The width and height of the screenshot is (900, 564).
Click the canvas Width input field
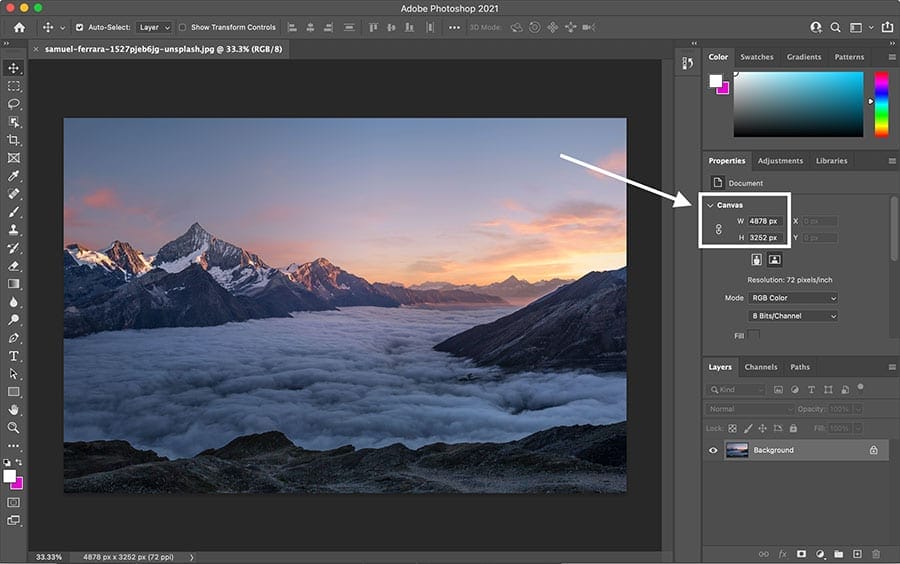point(765,221)
